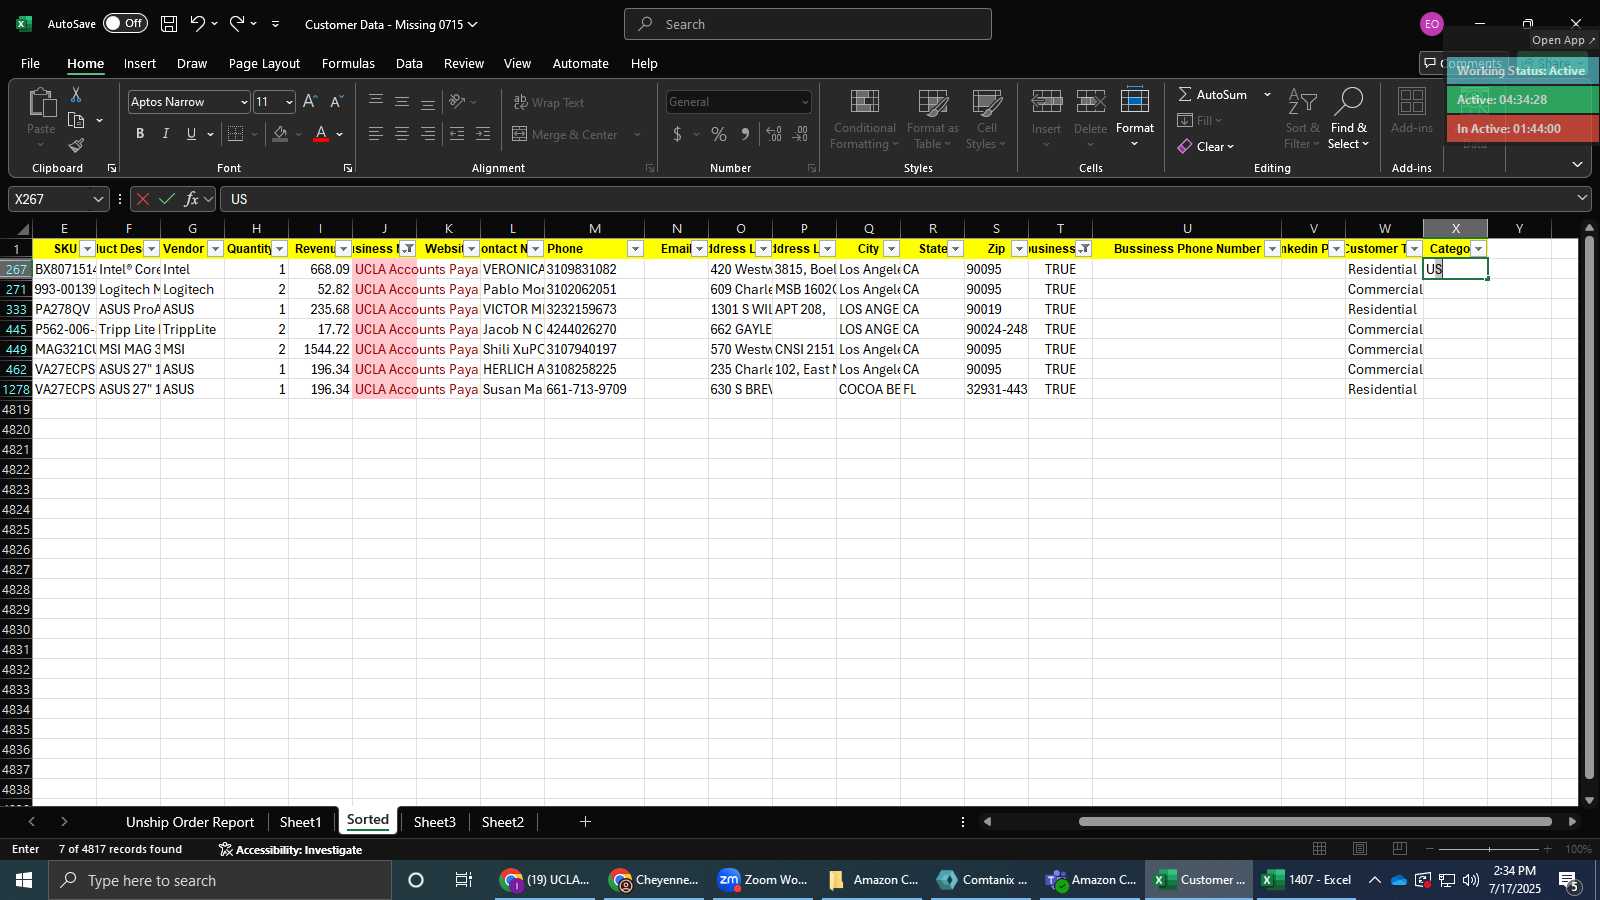
Task: Open Format cells dropdown in Cells group
Action: (1135, 119)
